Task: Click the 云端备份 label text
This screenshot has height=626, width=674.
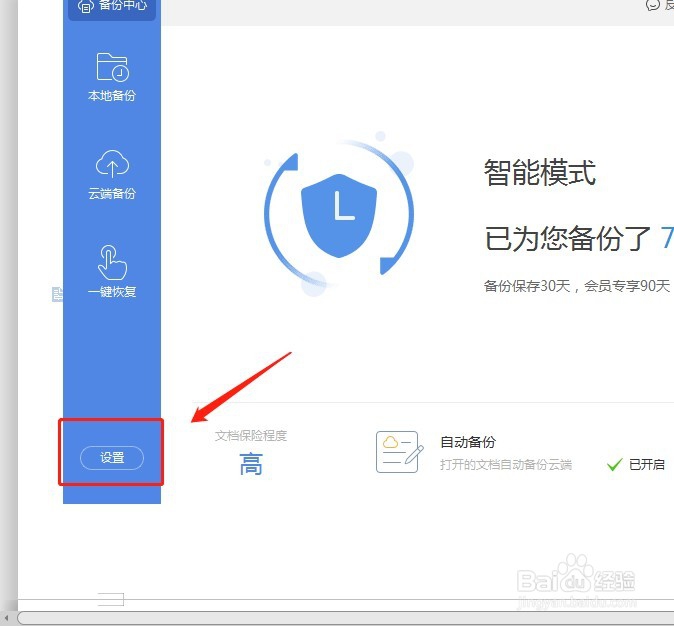Action: [x=112, y=193]
